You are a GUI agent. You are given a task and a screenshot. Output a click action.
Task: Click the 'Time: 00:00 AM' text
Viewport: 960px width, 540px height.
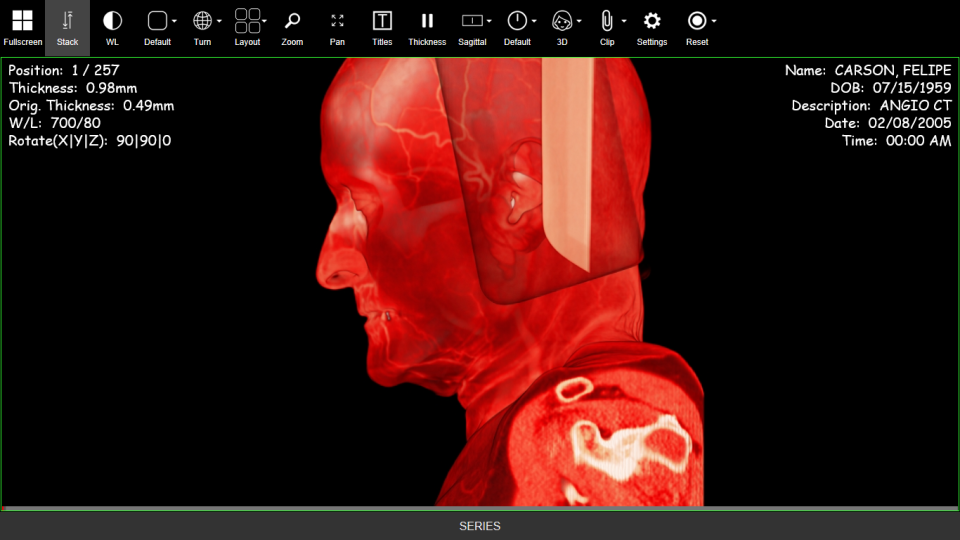pyautogui.click(x=896, y=141)
